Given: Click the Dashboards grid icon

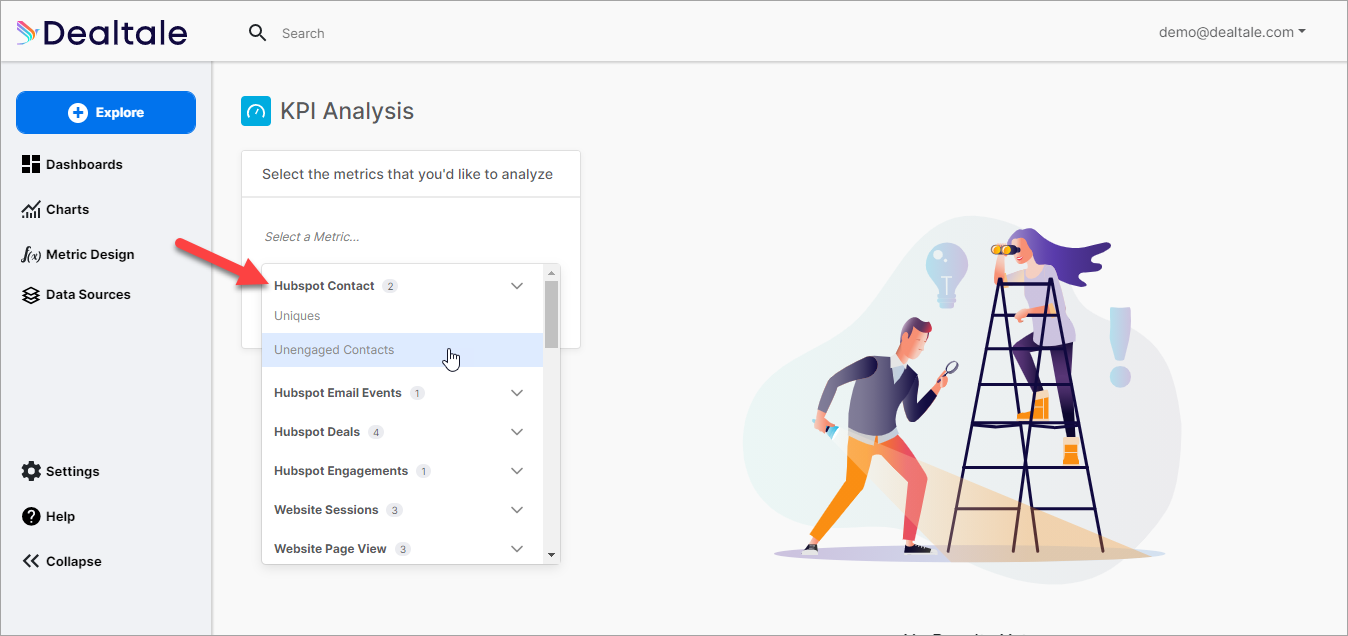Looking at the screenshot, I should 31,164.
